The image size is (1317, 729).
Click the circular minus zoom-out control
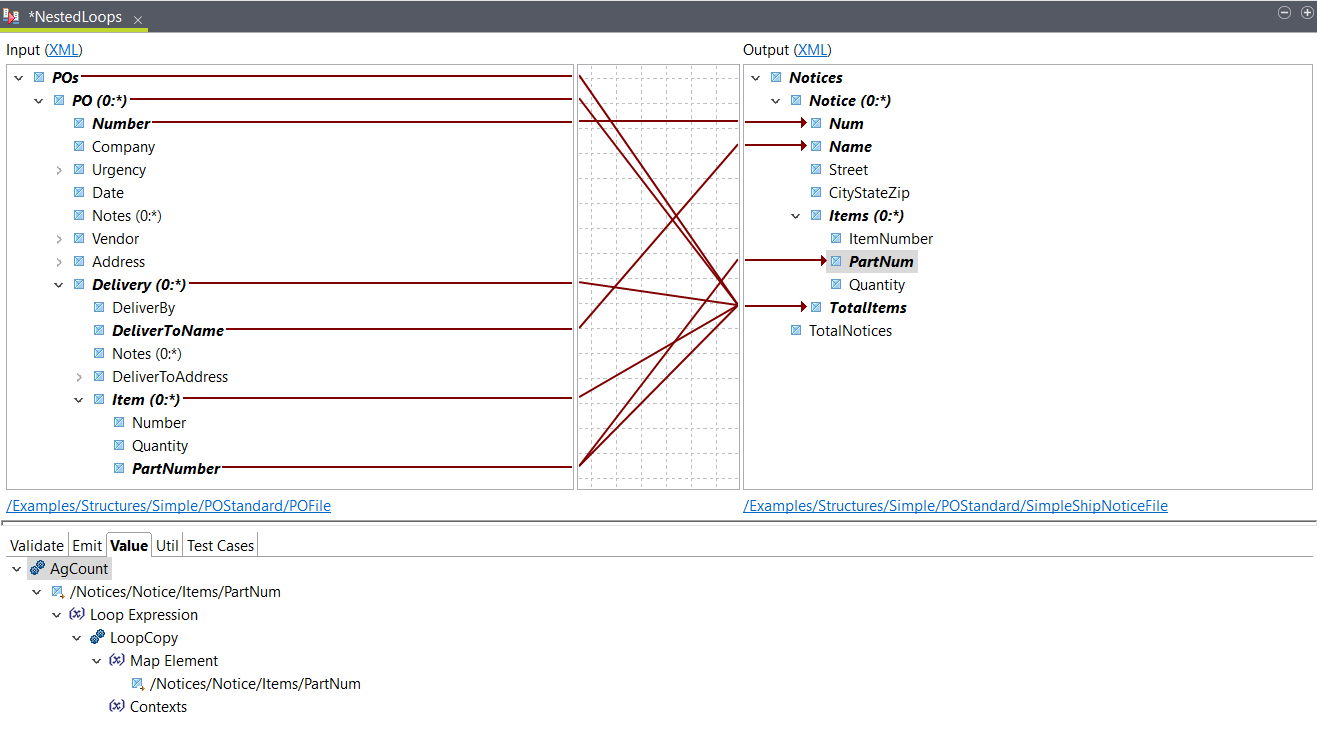pos(1284,12)
